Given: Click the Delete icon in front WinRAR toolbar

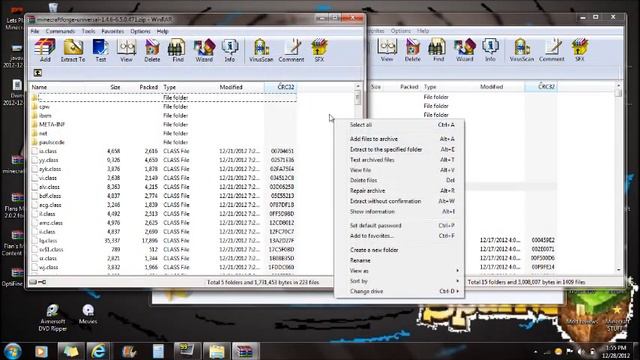Looking at the screenshot, I should pyautogui.click(x=152, y=50).
